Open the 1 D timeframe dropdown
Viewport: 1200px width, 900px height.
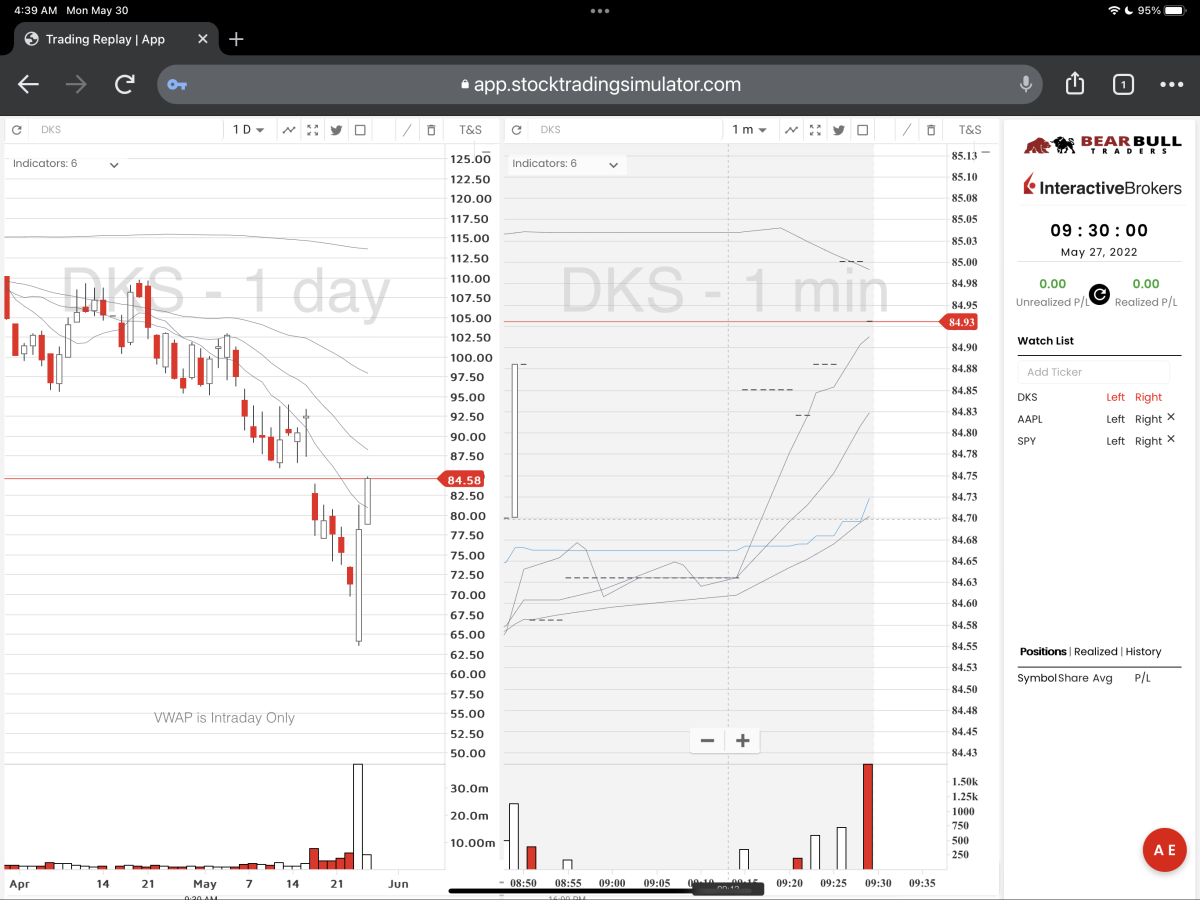248,130
